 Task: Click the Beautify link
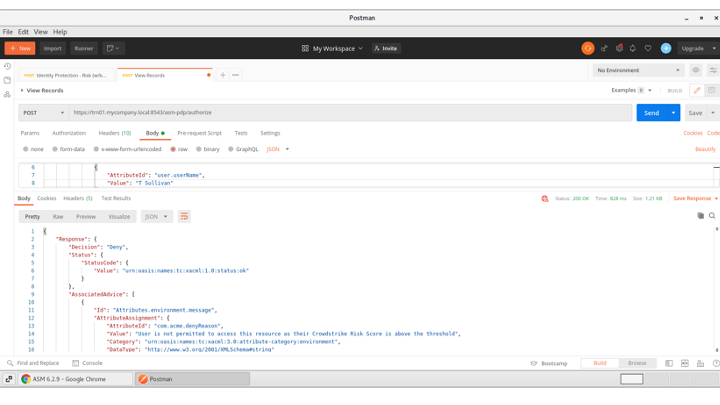[705, 149]
